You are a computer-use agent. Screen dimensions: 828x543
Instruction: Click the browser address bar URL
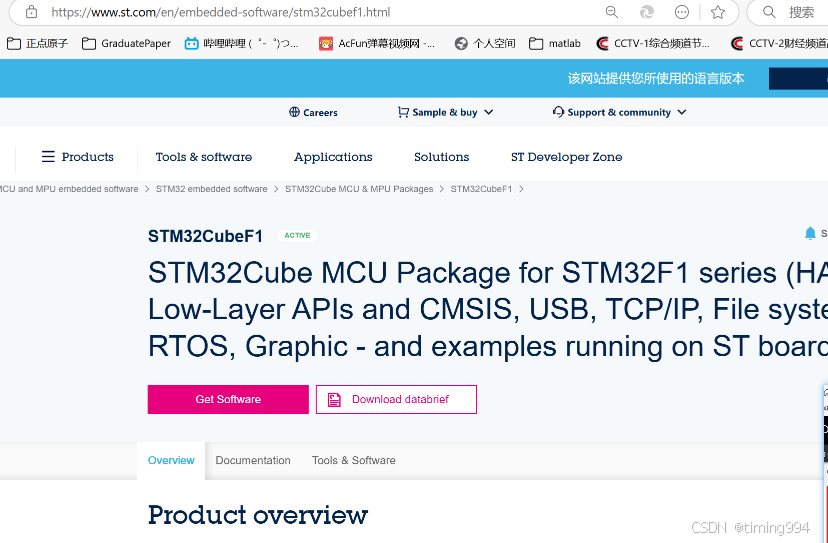[x=220, y=13]
